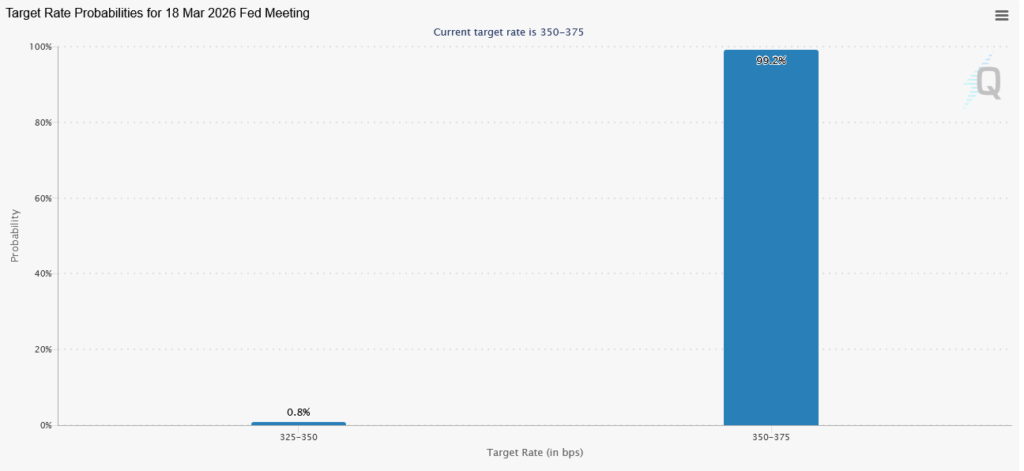Click the 0% y-axis tick label

click(45, 425)
